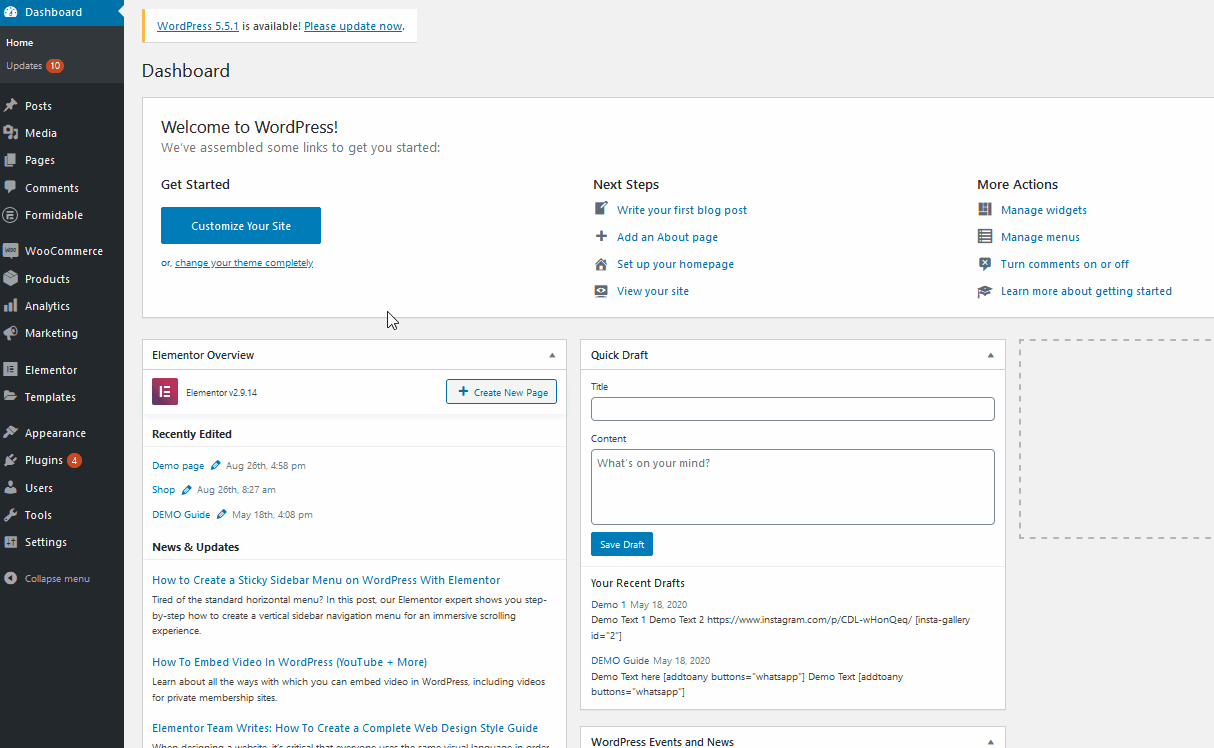Open Learn more about getting started link
The width and height of the screenshot is (1214, 748).
1086,291
